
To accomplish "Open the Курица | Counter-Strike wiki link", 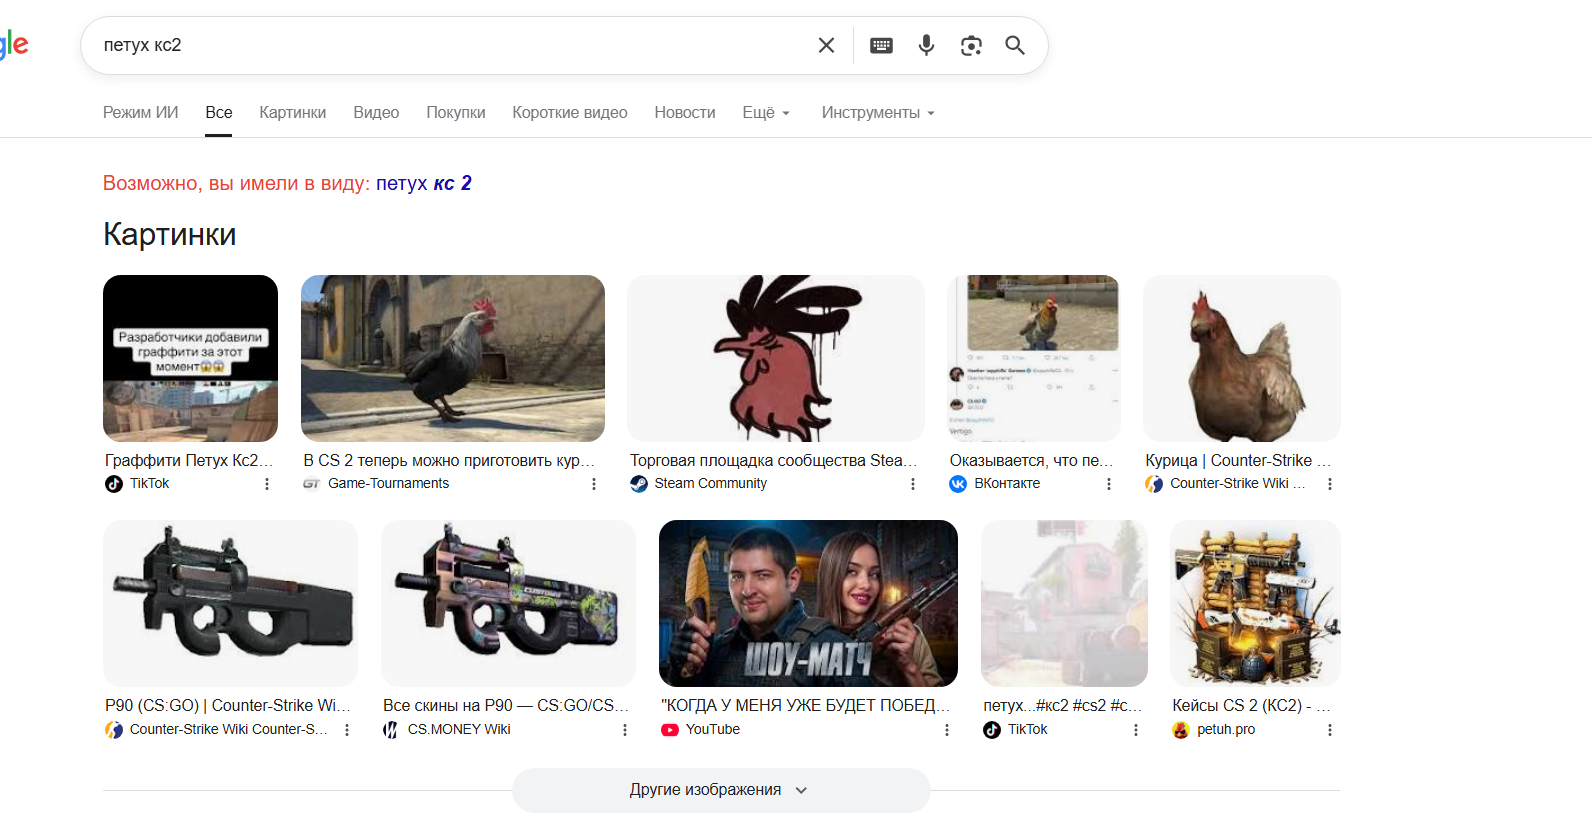I will click(x=1238, y=460).
